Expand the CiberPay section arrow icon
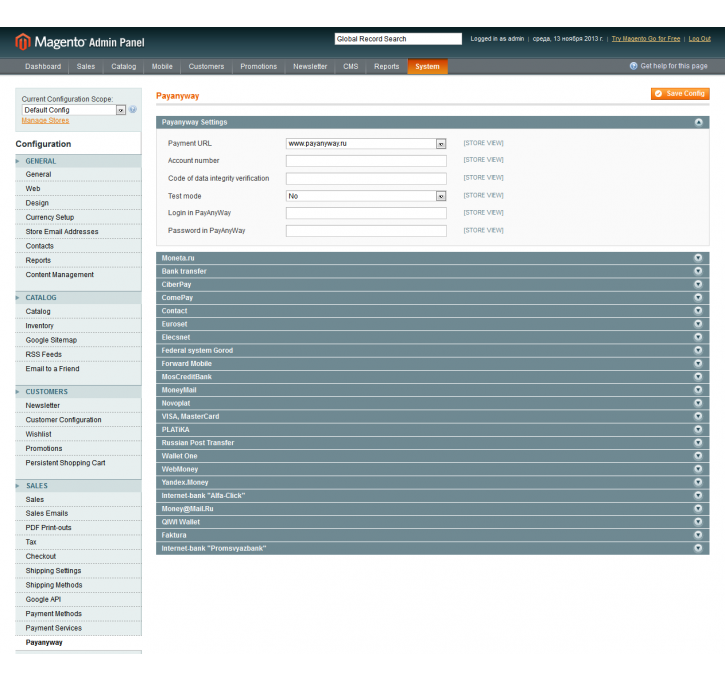The width and height of the screenshot is (725, 680). 698,284
